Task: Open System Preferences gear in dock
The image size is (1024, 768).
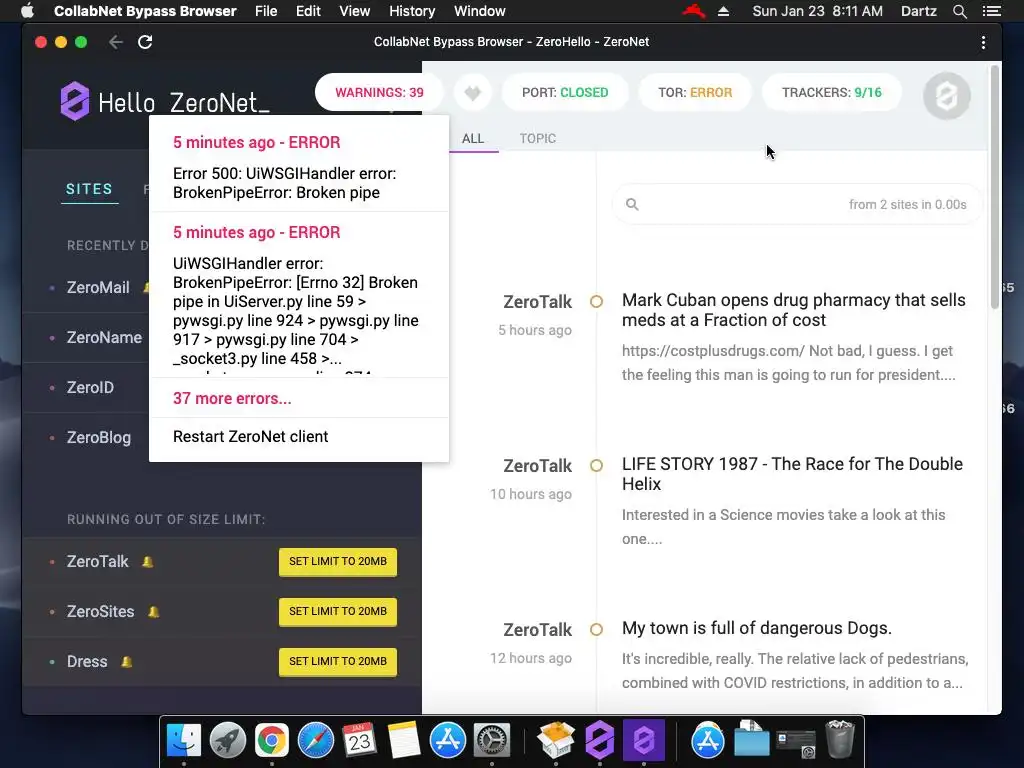Action: point(491,741)
